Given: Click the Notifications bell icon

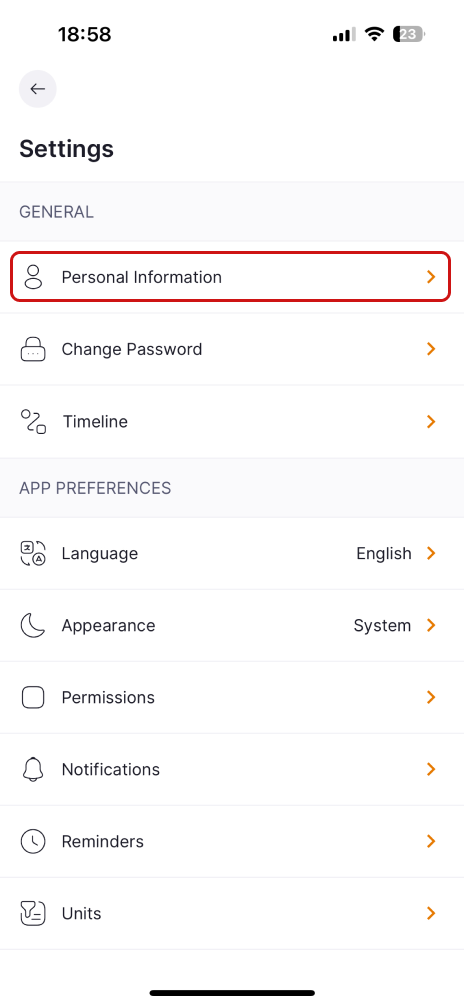Looking at the screenshot, I should [x=33, y=769].
